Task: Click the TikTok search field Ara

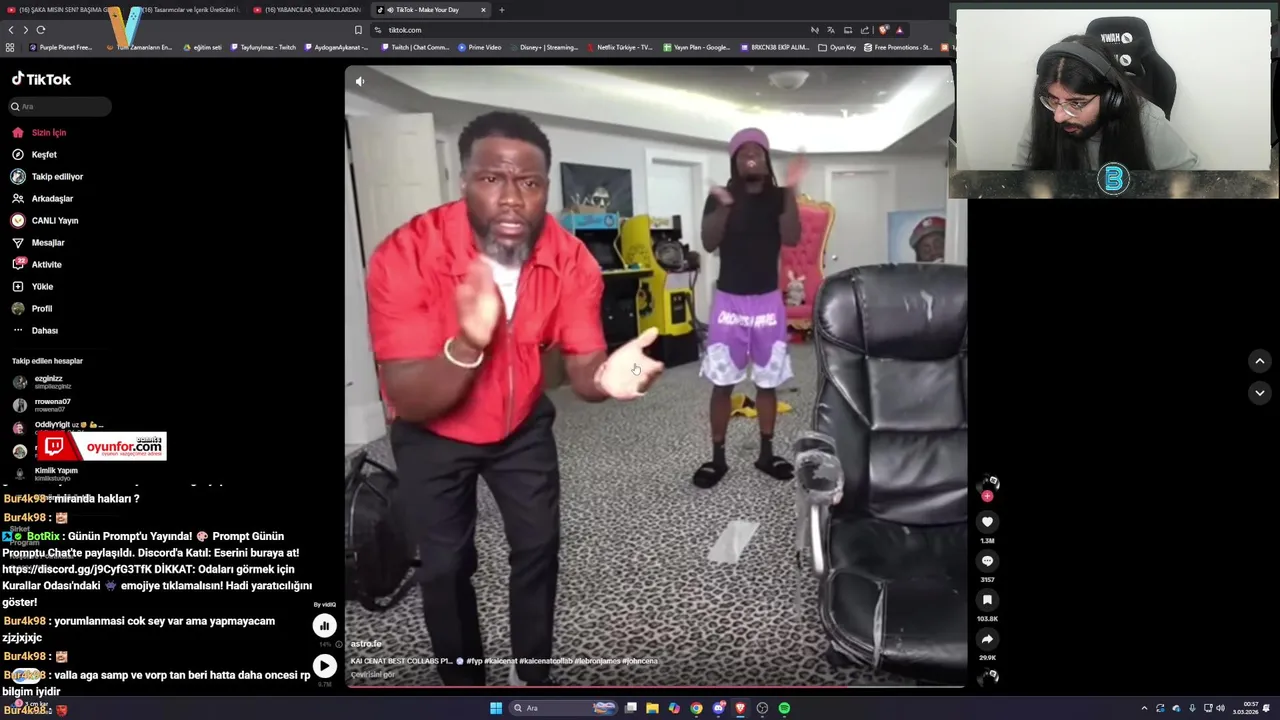Action: click(x=58, y=106)
